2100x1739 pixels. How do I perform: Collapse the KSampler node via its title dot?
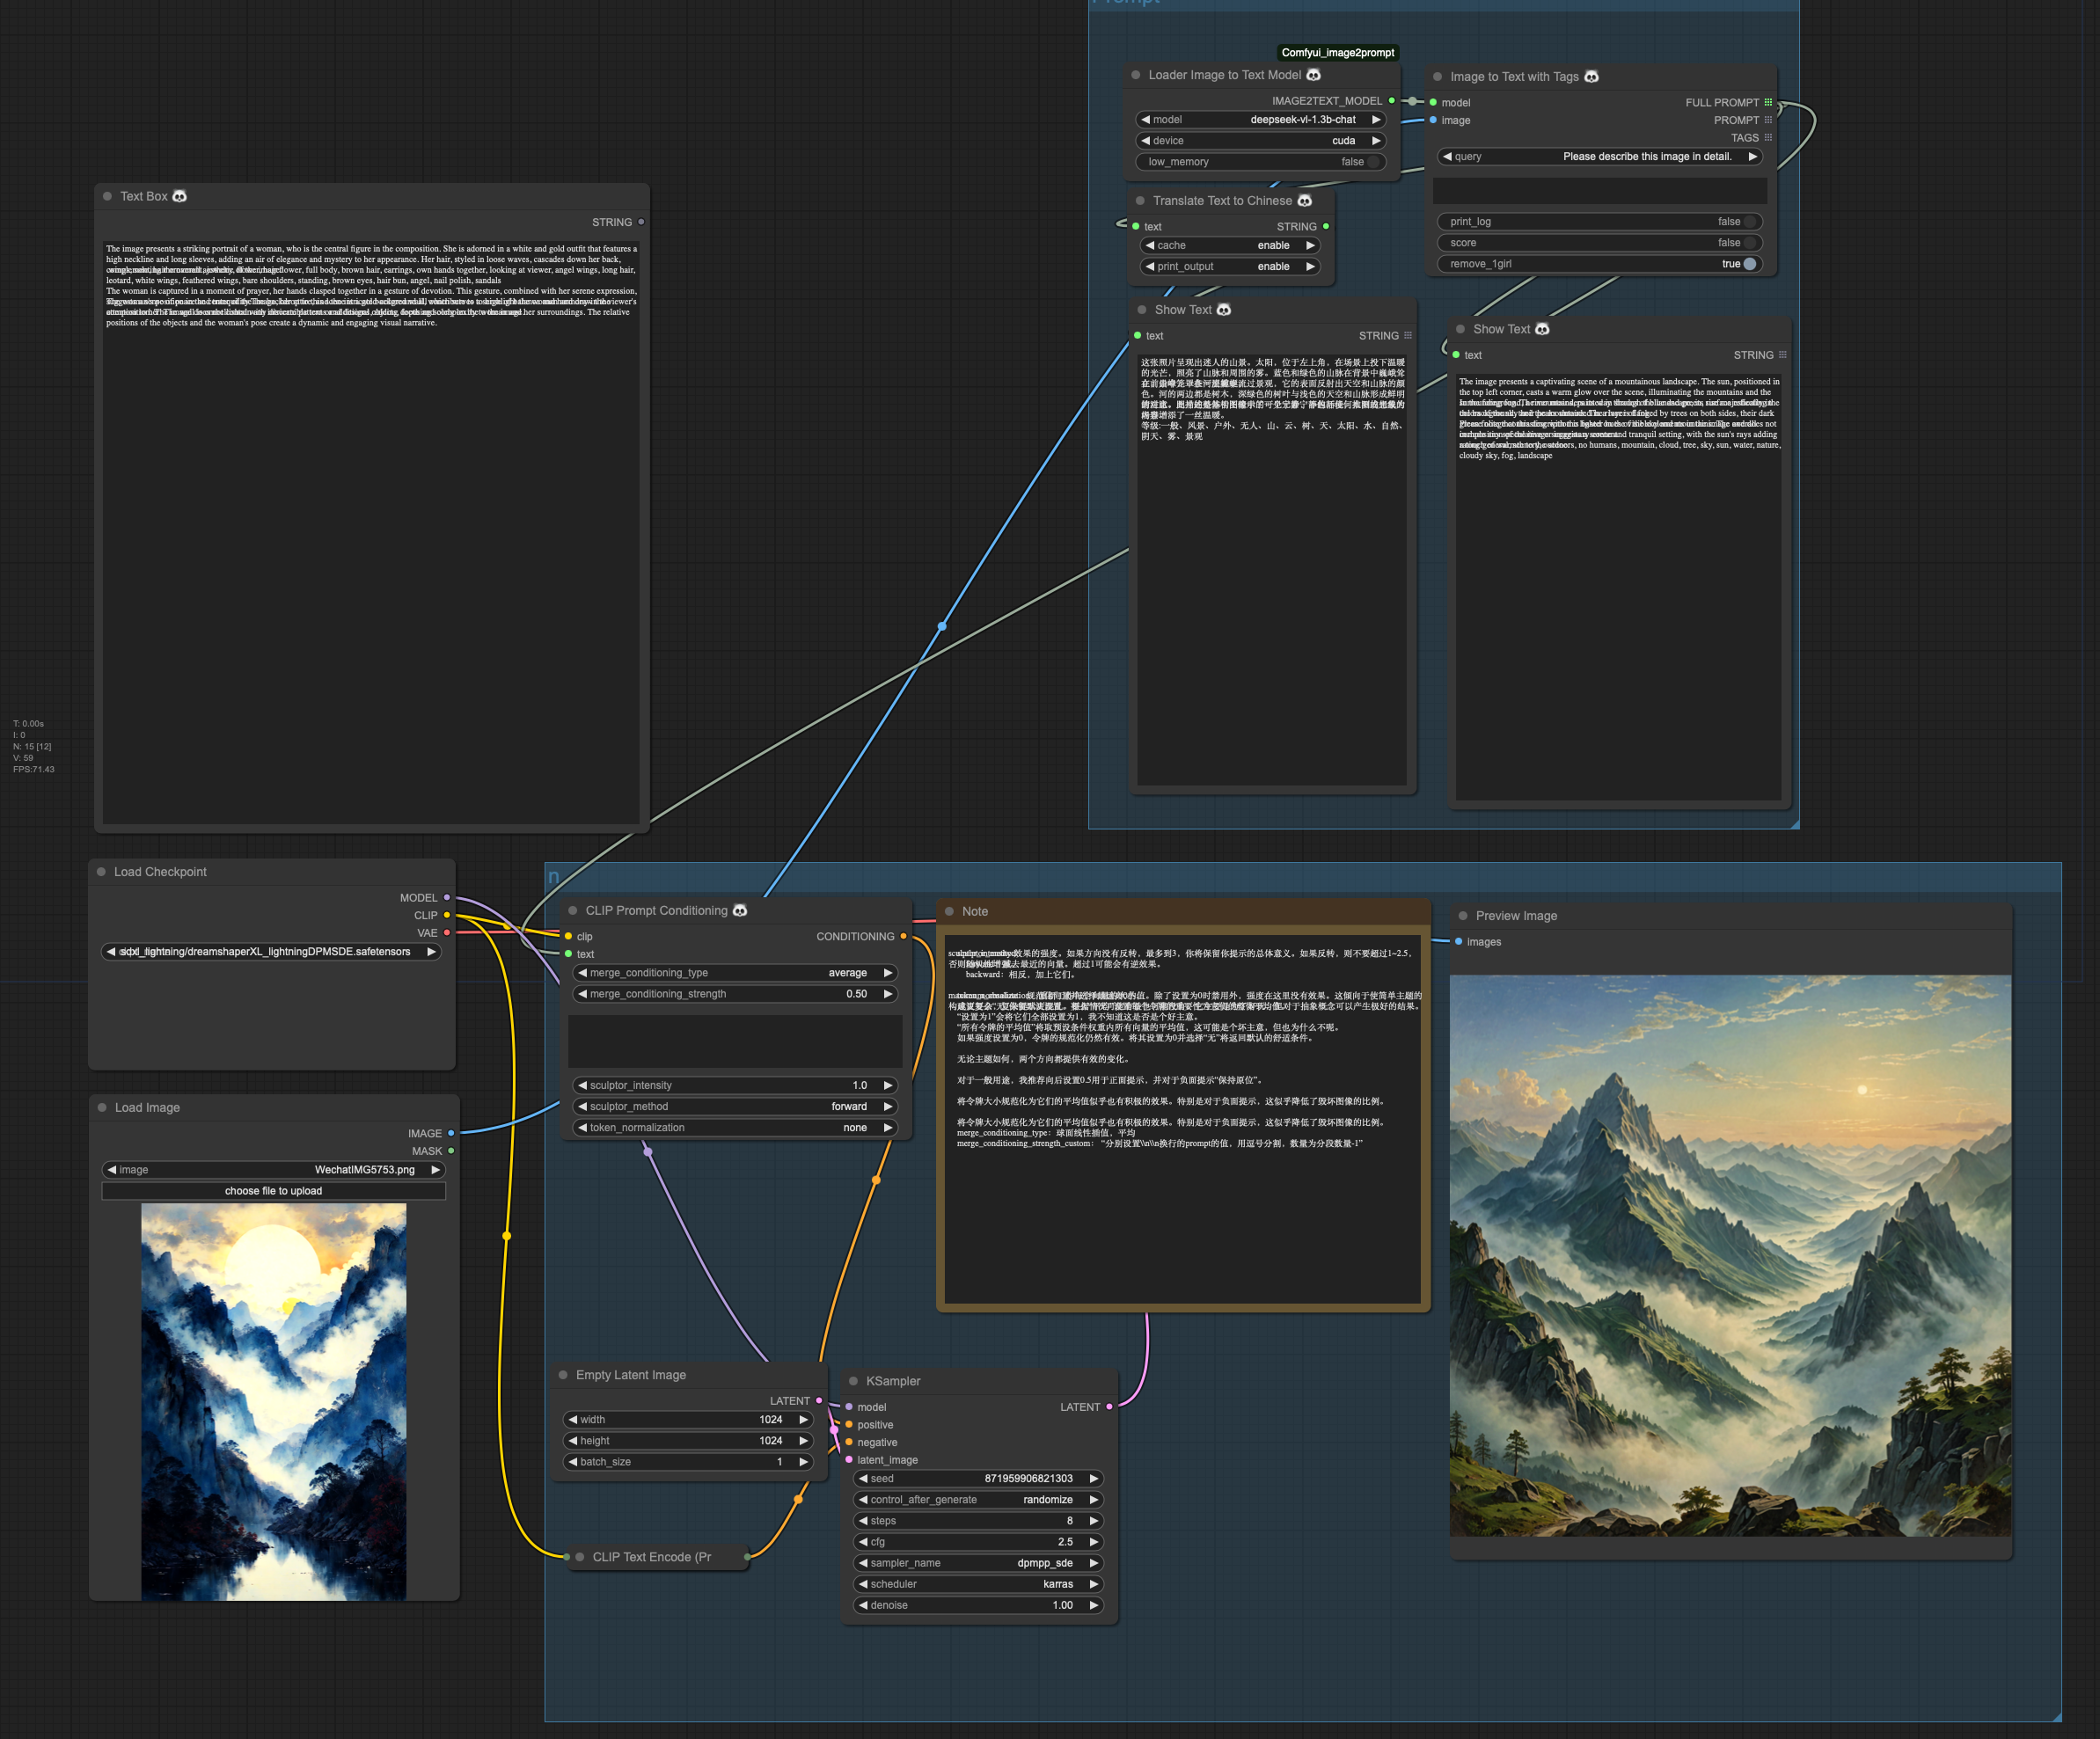point(853,1381)
